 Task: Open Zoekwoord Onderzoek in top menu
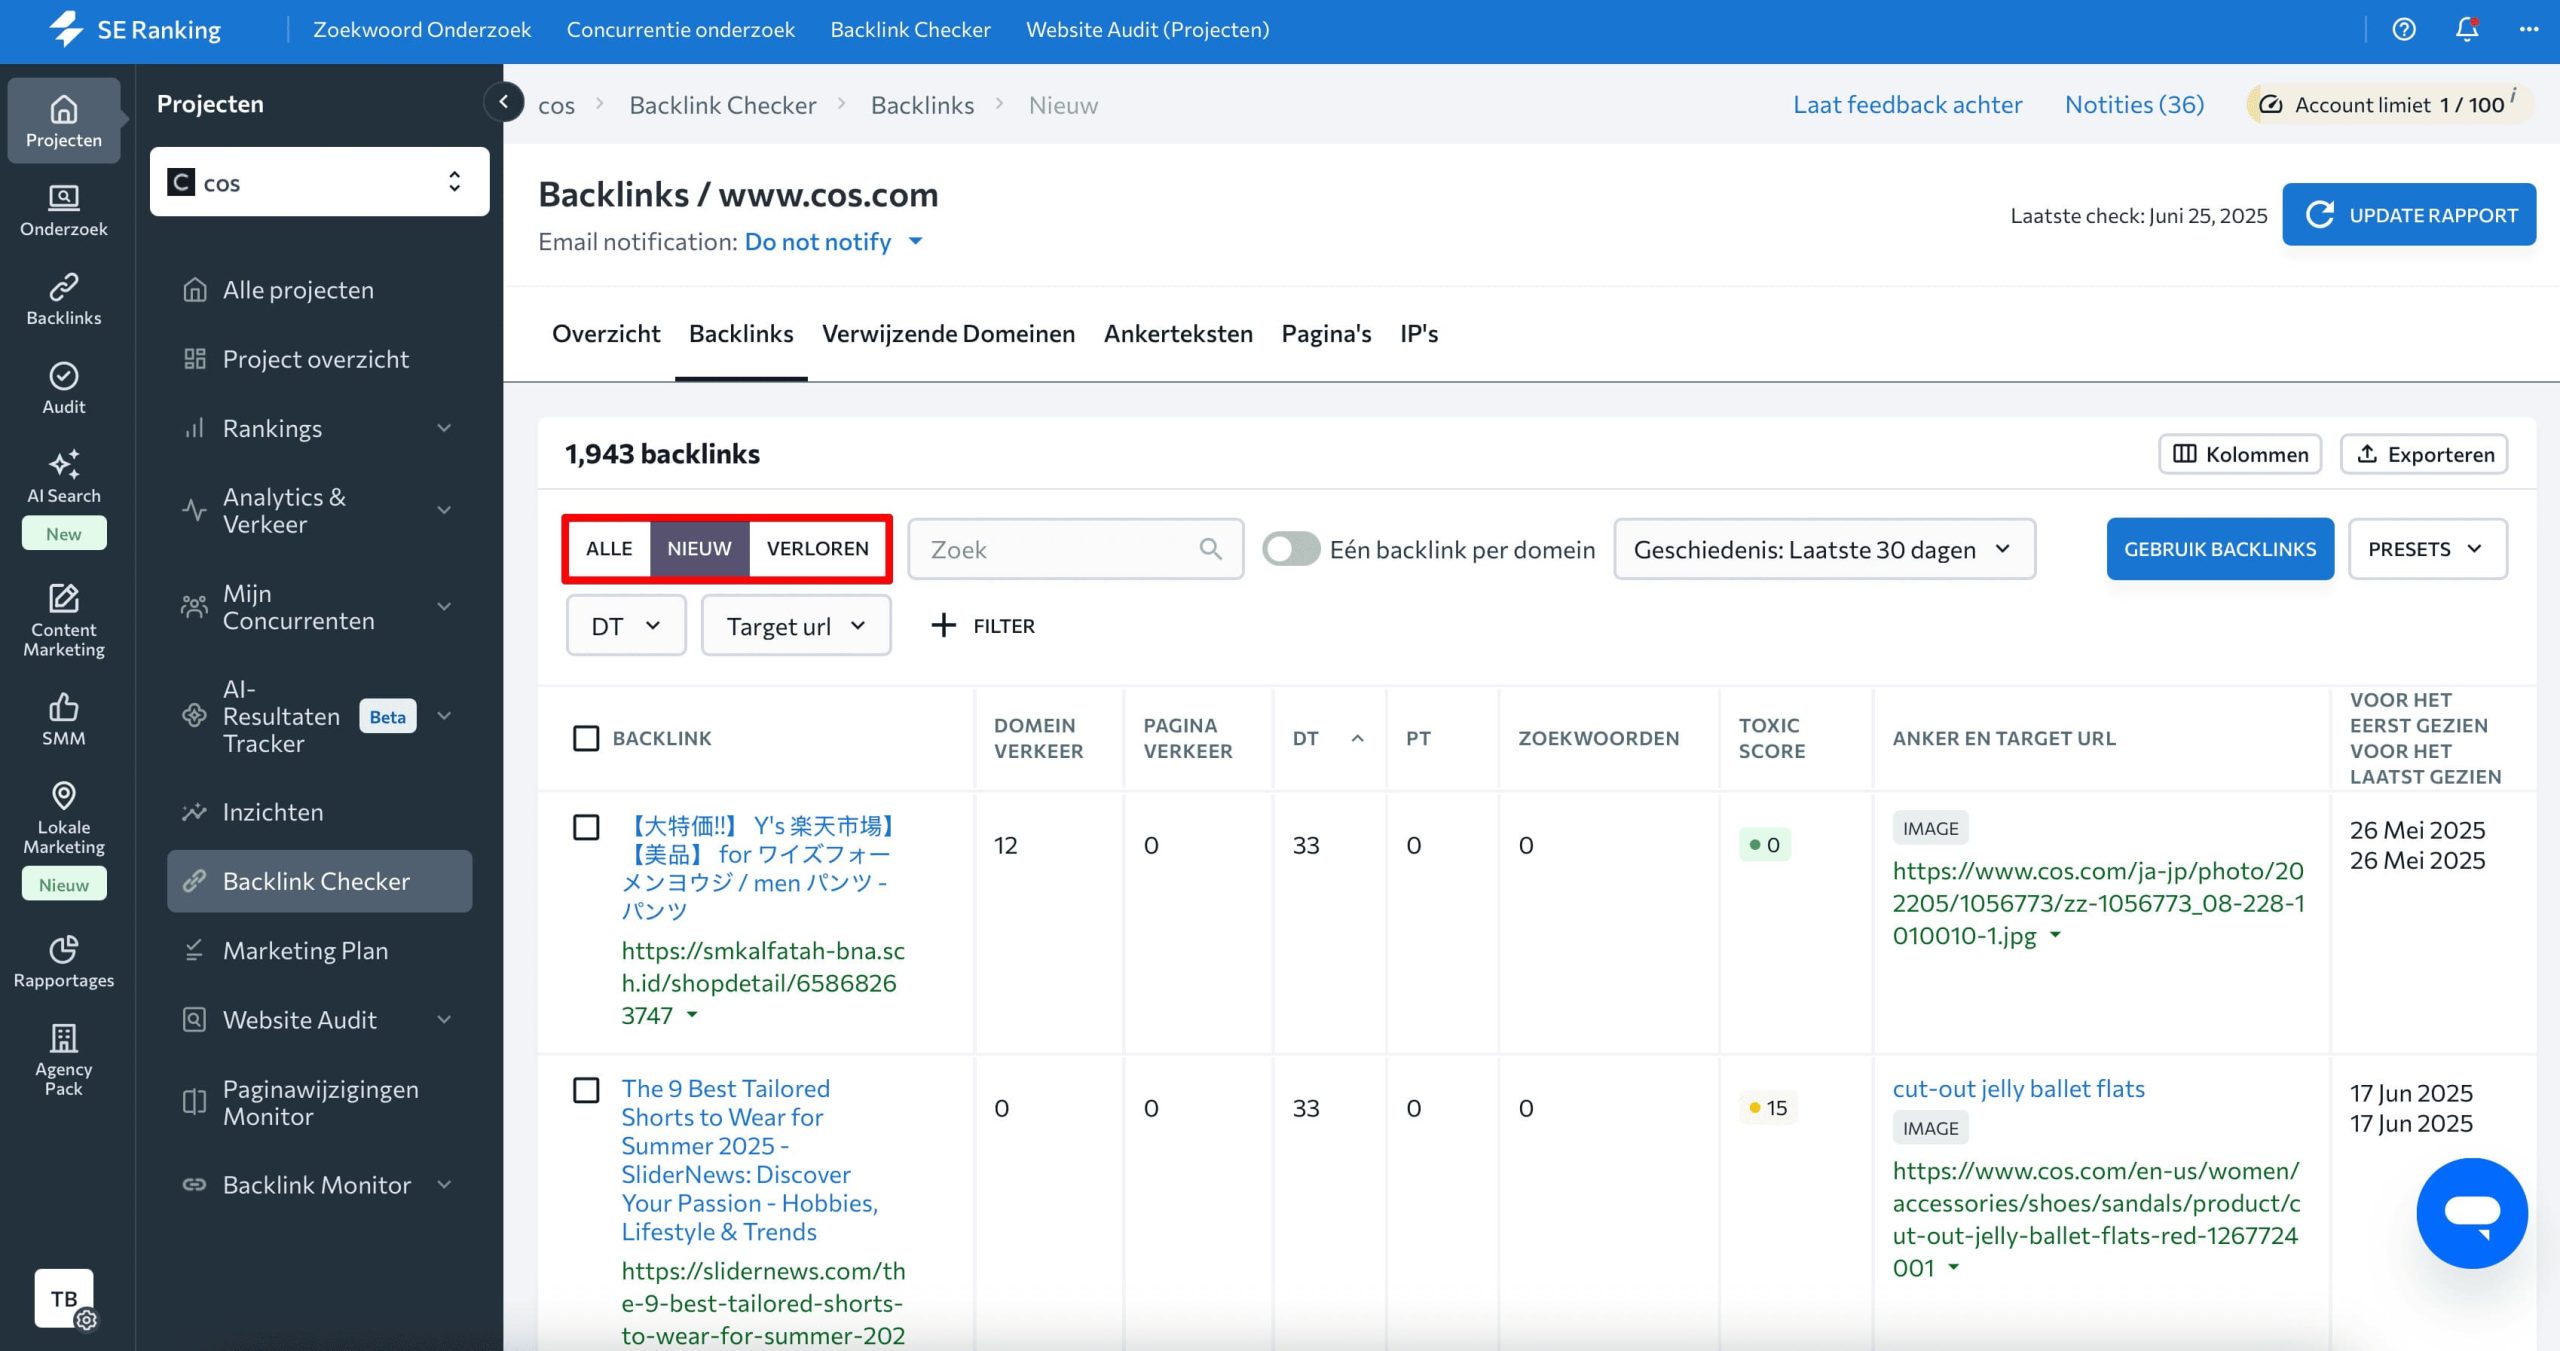(x=422, y=30)
